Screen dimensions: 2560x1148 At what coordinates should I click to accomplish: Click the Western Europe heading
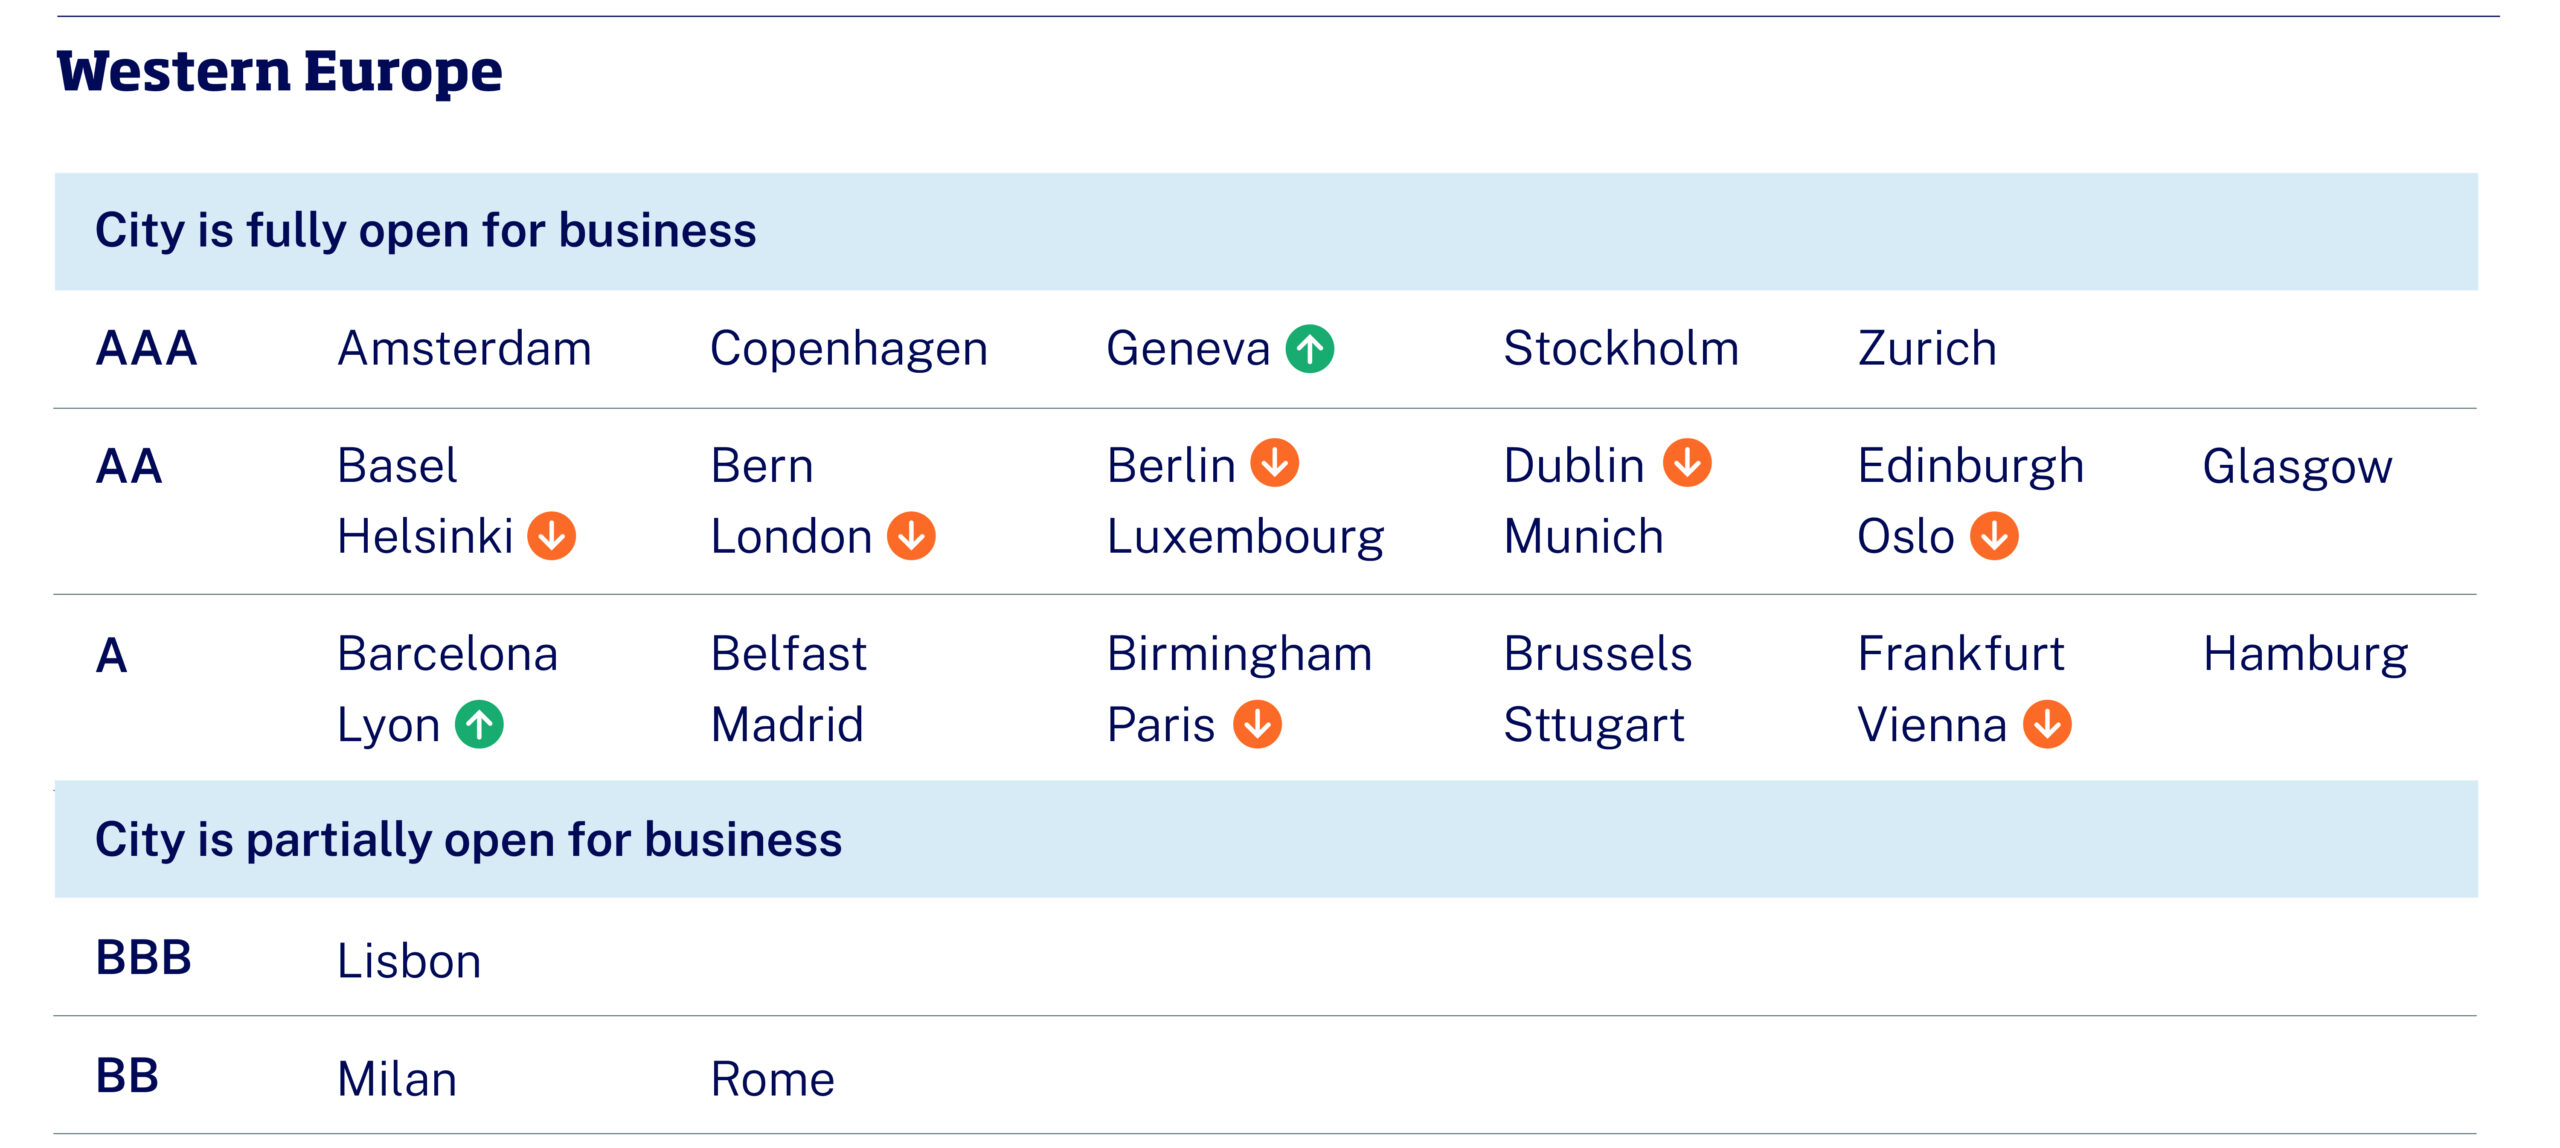[280, 72]
